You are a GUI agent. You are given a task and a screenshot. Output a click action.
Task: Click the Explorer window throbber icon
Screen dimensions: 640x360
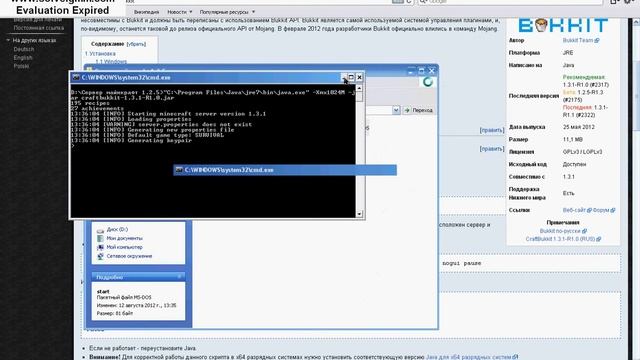click(427, 82)
